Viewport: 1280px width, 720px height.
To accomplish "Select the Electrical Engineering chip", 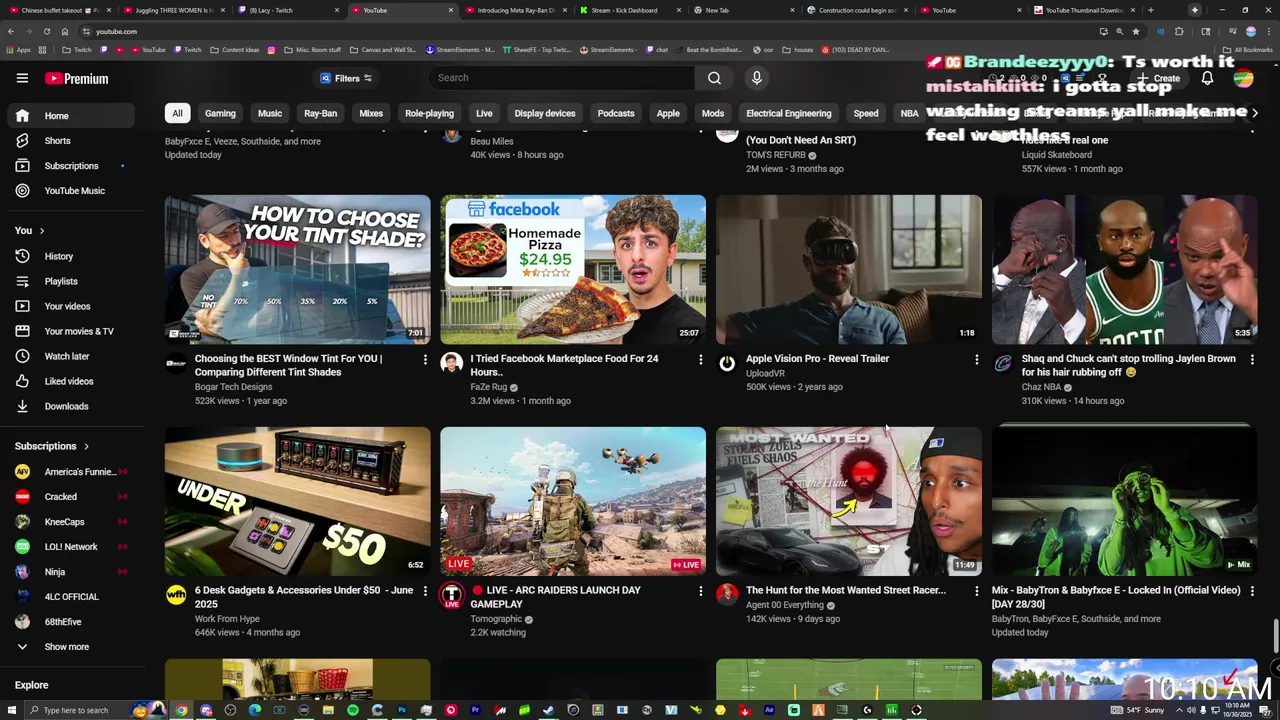I will click(x=789, y=113).
